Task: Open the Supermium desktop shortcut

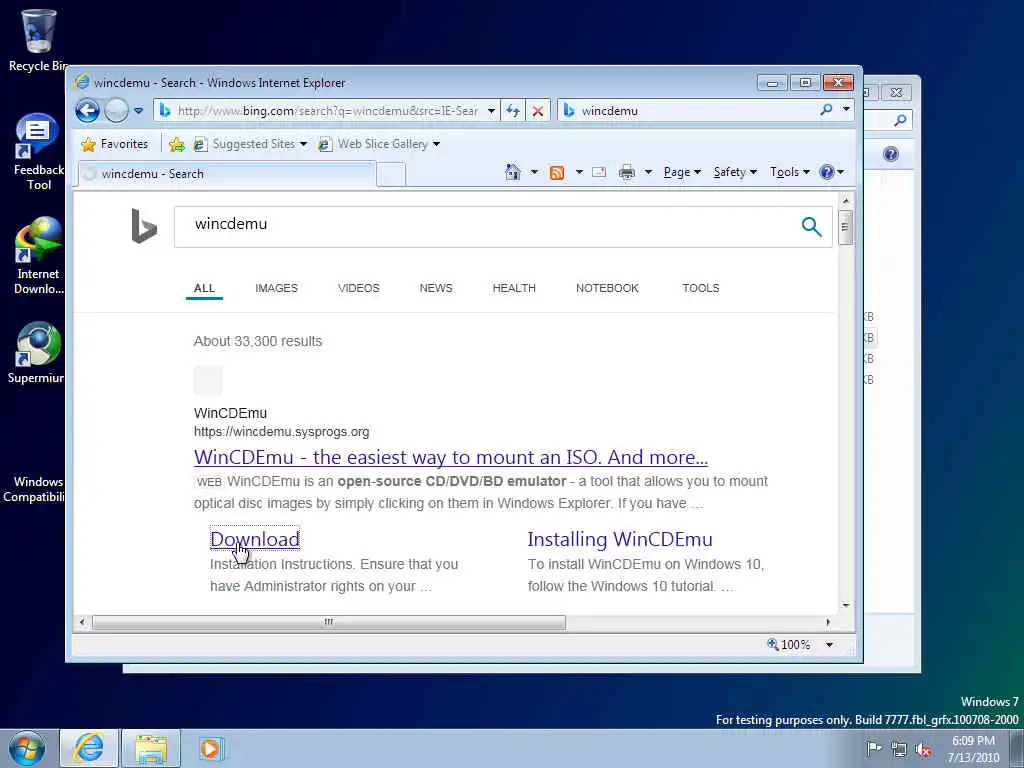Action: 37,353
